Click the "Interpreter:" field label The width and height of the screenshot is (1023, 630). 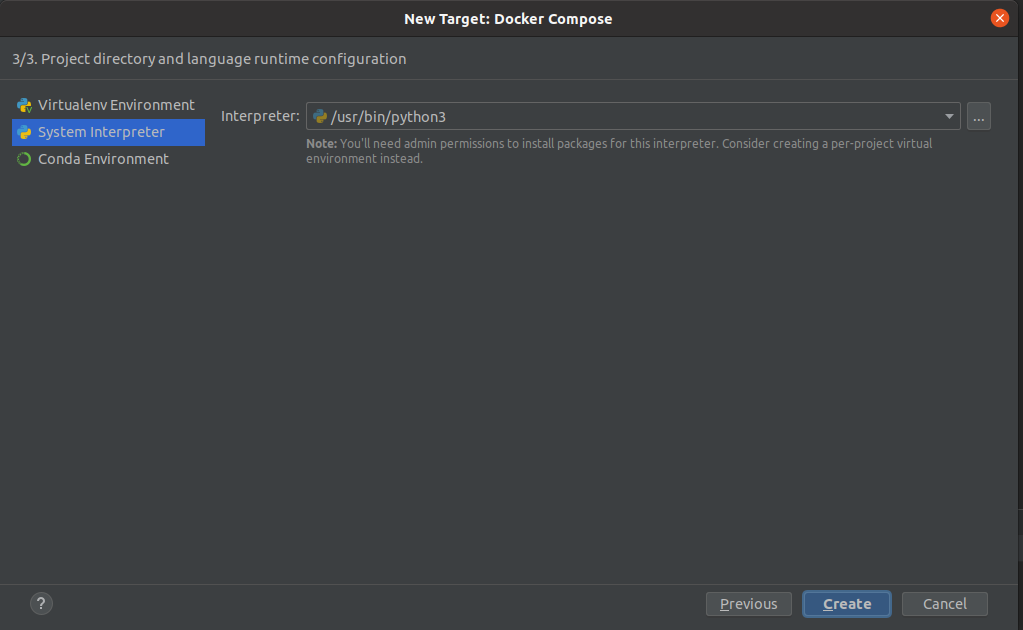pos(260,116)
